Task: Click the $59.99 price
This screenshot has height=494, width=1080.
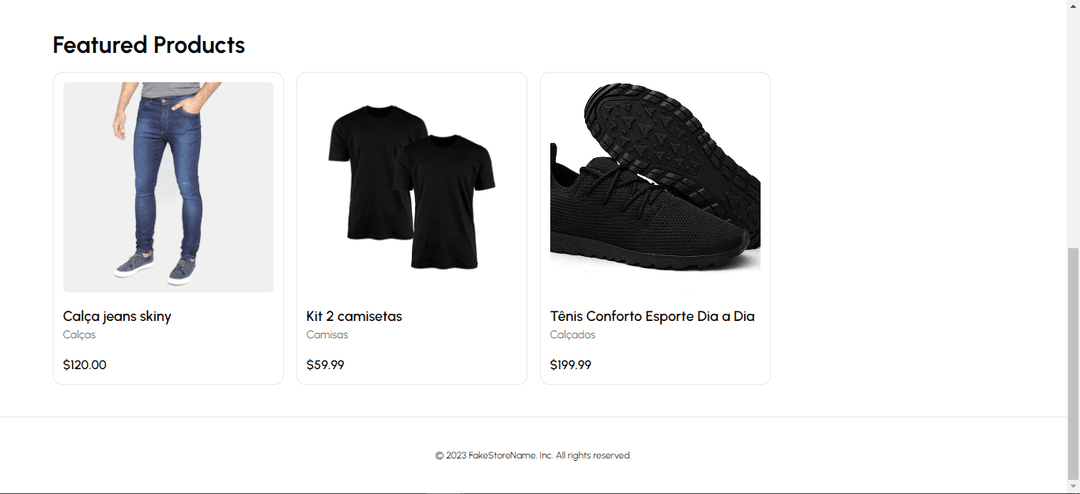Action: coord(325,365)
